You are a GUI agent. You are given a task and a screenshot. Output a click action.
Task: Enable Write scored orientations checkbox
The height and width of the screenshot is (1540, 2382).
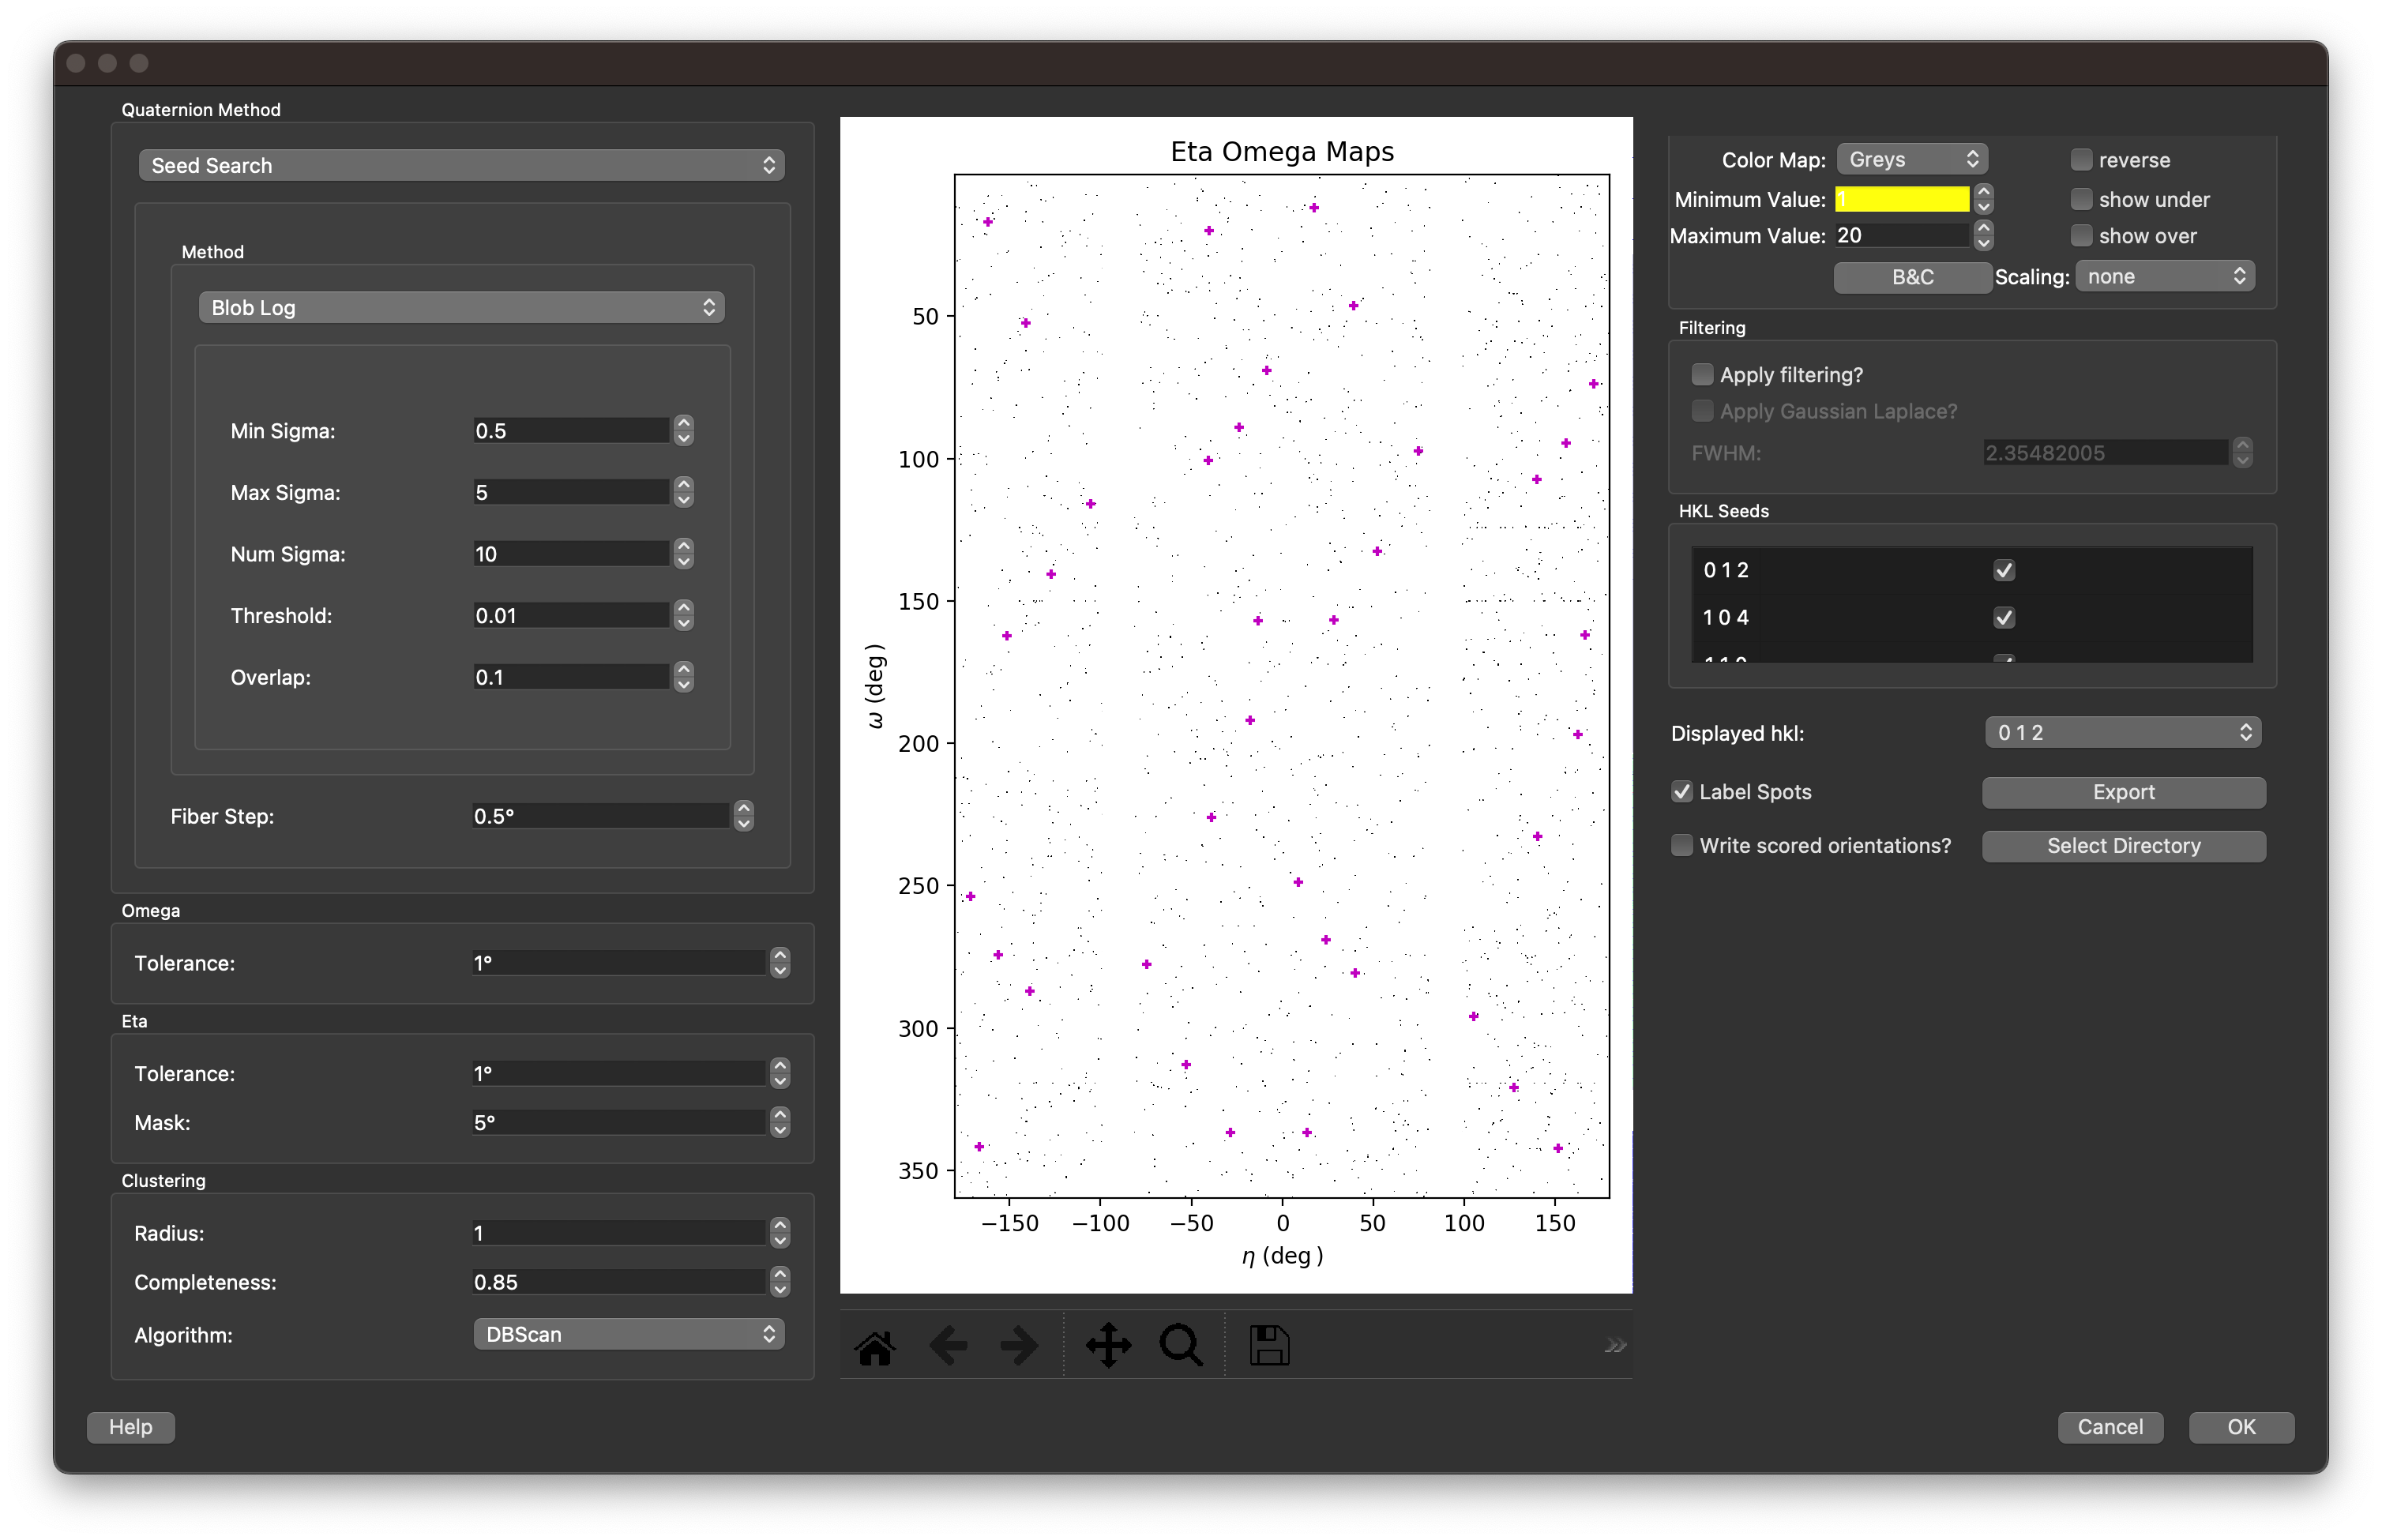[x=1681, y=846]
